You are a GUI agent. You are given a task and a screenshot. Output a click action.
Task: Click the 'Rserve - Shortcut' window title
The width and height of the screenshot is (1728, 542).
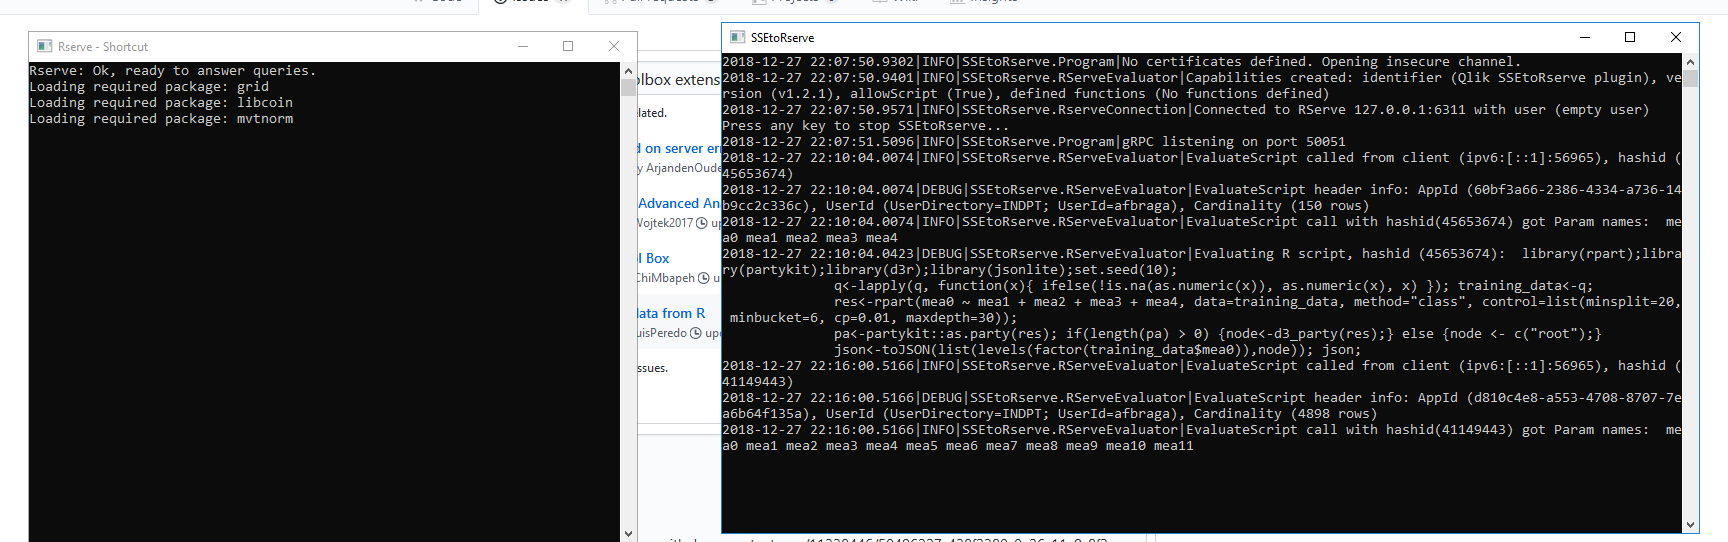coord(103,47)
